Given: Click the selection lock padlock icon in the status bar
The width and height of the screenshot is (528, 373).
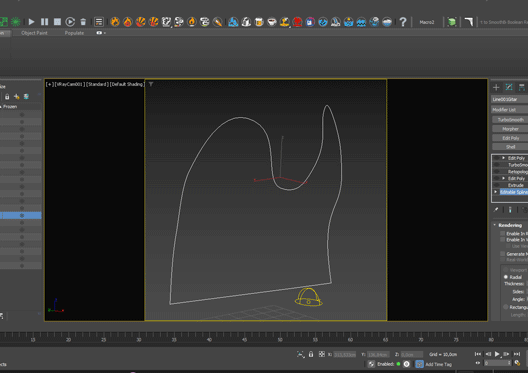Looking at the screenshot, I should point(311,354).
